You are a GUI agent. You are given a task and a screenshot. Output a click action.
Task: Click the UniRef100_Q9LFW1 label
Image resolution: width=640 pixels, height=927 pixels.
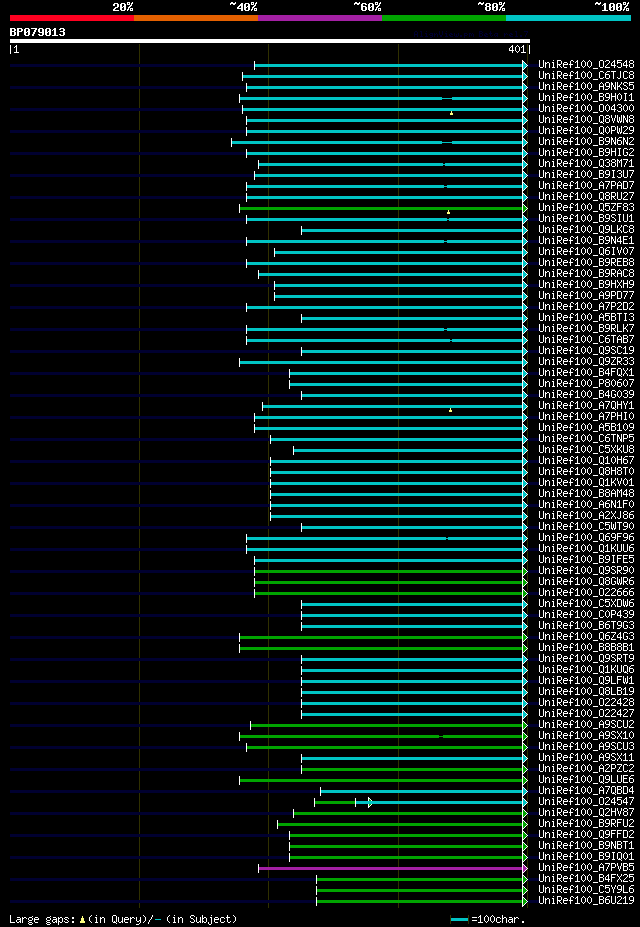point(586,681)
